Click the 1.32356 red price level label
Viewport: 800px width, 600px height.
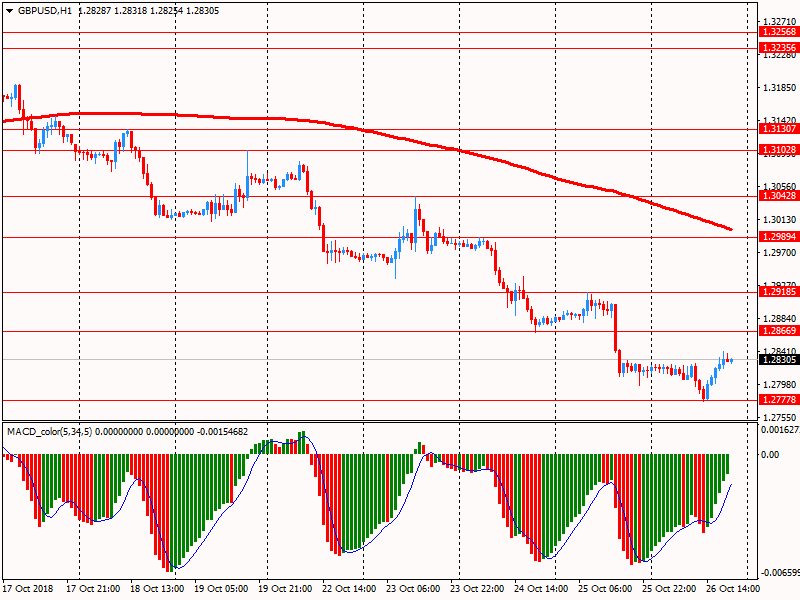778,48
